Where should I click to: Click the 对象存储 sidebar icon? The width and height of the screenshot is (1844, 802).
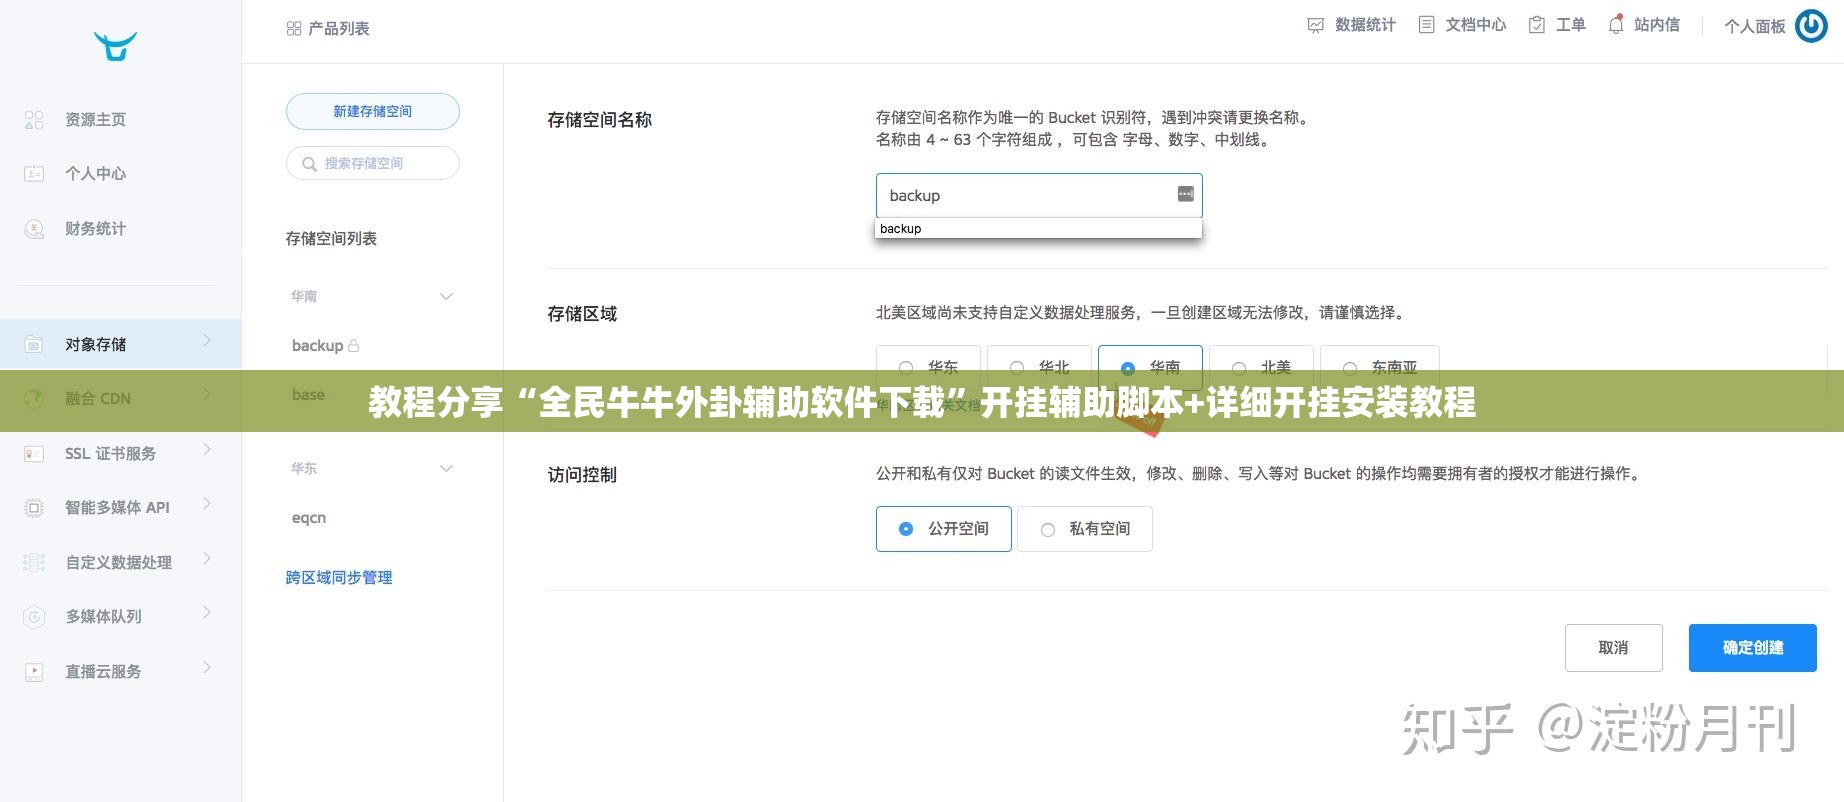[x=34, y=344]
